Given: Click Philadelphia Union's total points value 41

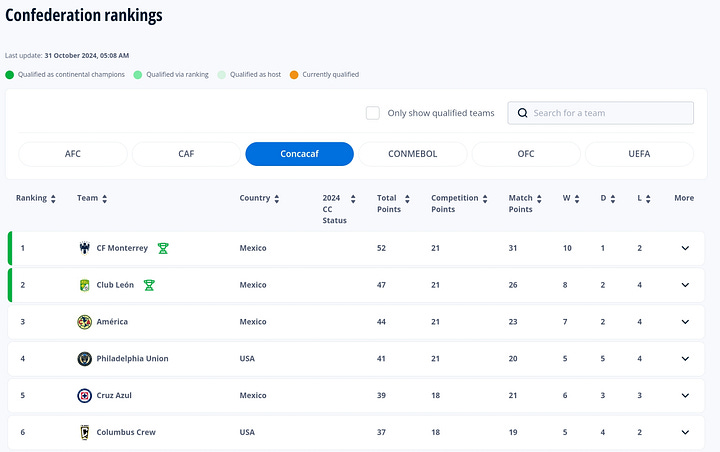Looking at the screenshot, I should click(x=381, y=359).
